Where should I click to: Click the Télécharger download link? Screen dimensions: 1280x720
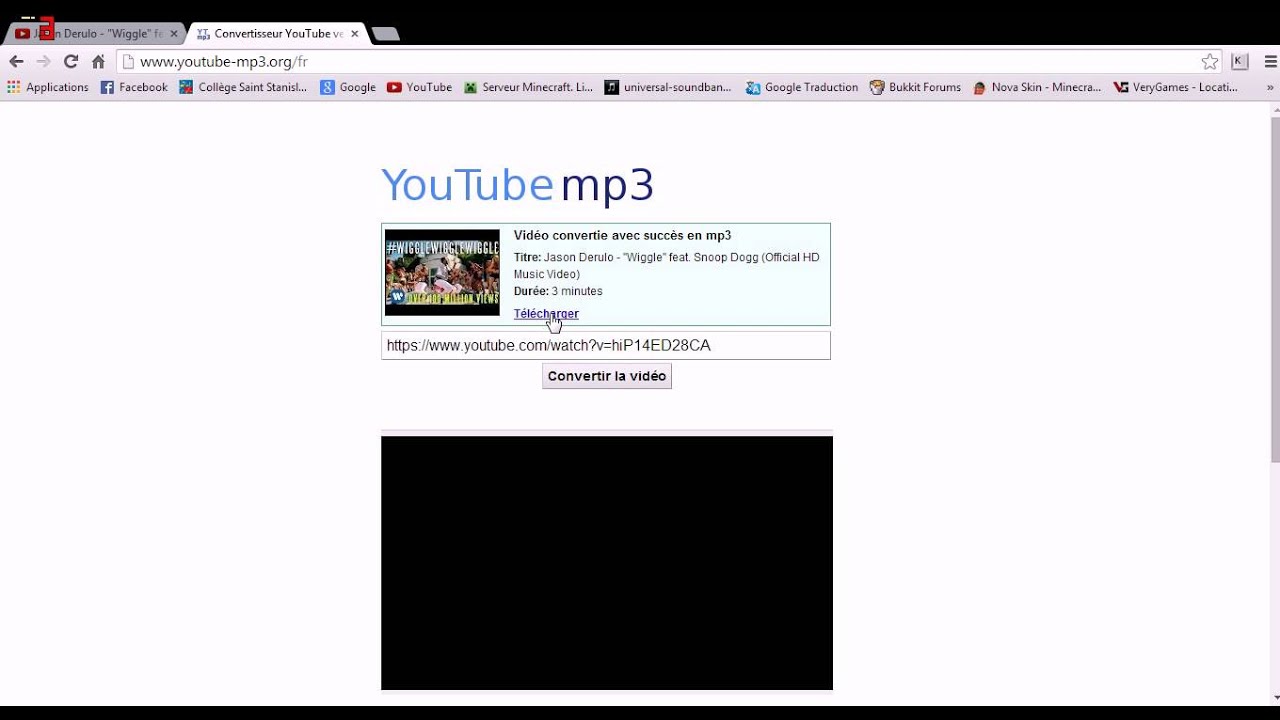click(x=546, y=314)
